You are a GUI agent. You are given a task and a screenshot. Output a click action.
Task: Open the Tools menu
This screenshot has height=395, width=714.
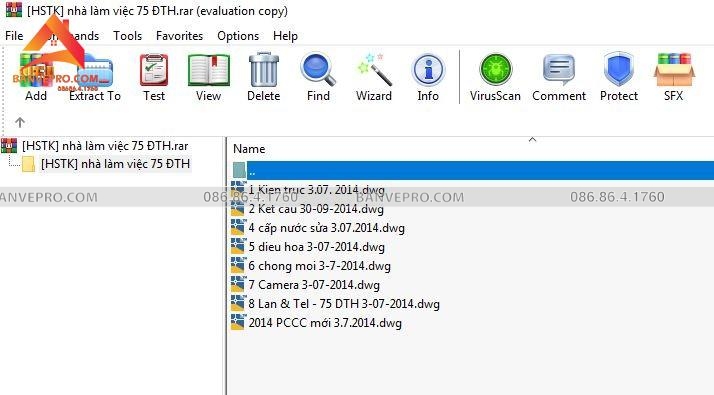pyautogui.click(x=128, y=36)
